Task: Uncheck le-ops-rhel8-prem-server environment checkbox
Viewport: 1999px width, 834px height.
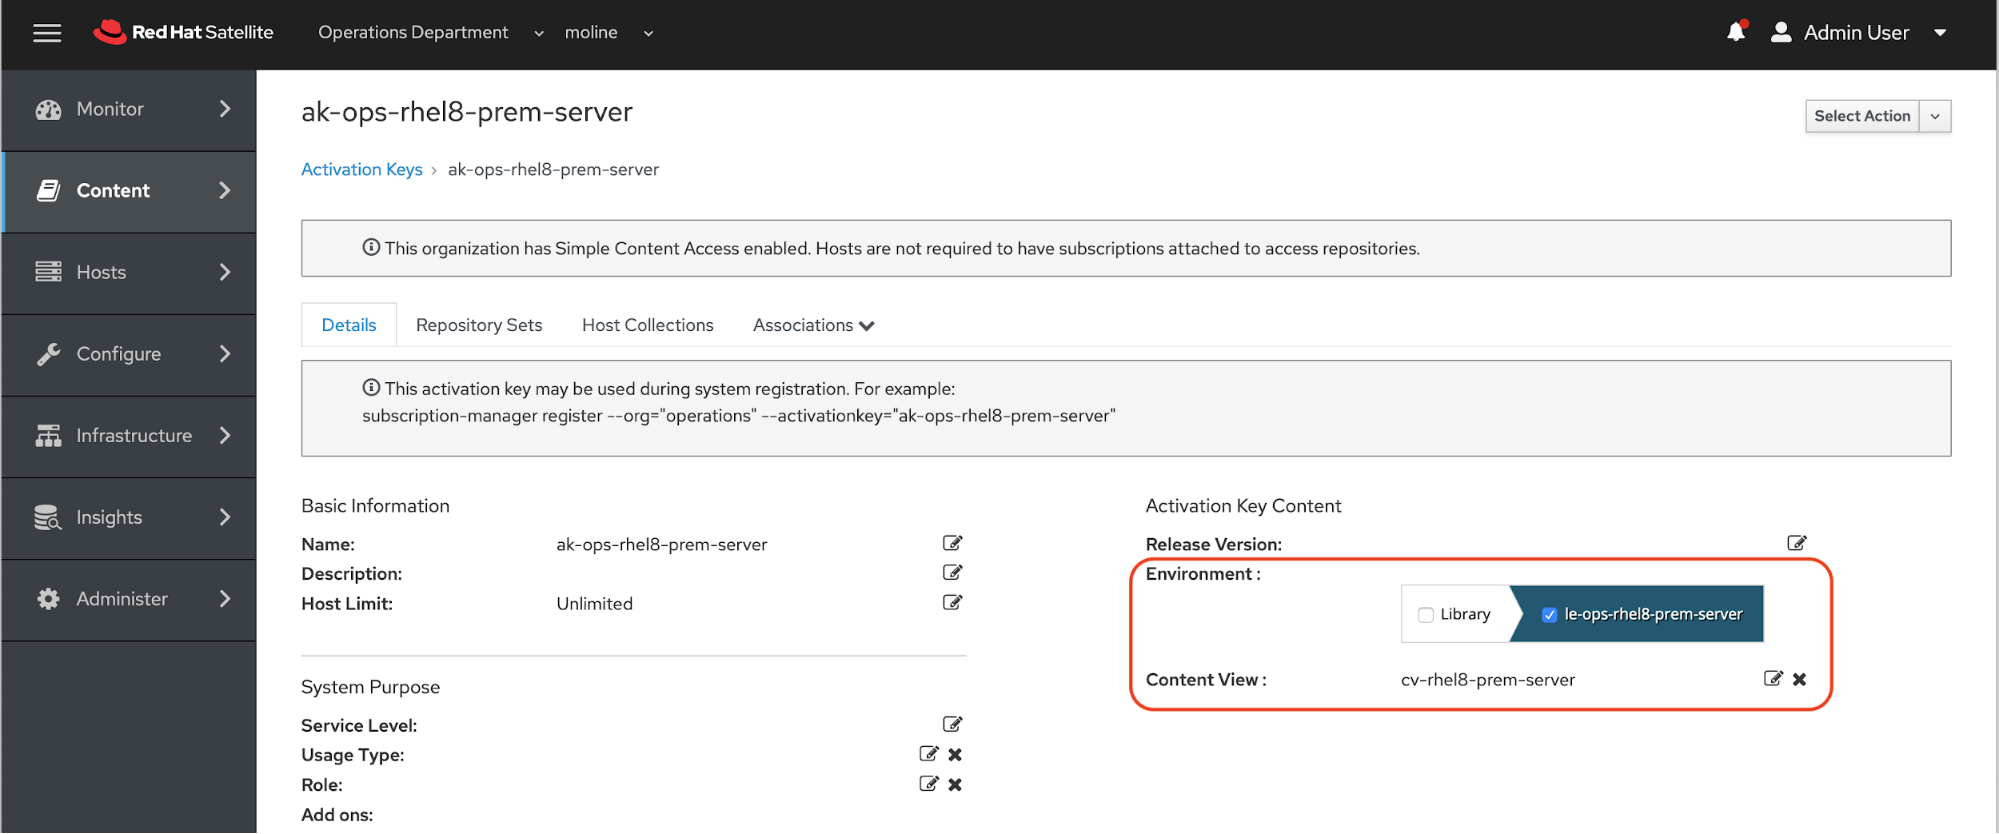Action: point(1549,615)
